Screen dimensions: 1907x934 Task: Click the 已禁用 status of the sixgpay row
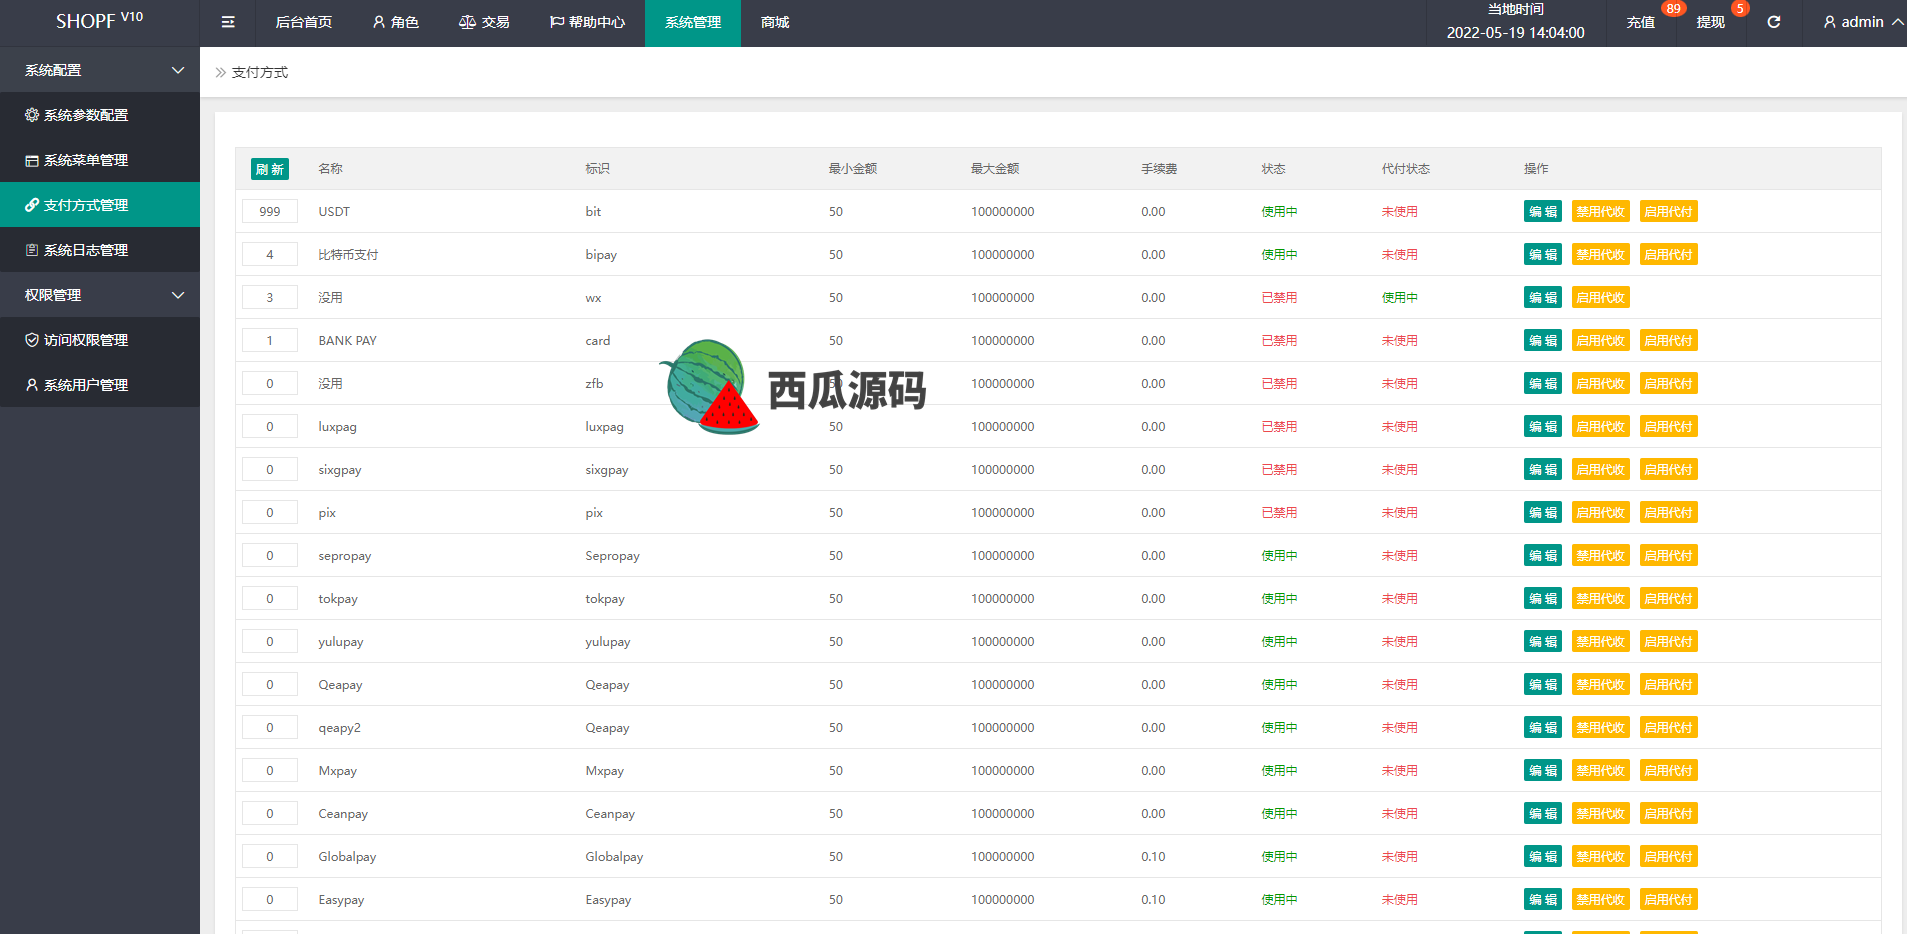coord(1279,470)
